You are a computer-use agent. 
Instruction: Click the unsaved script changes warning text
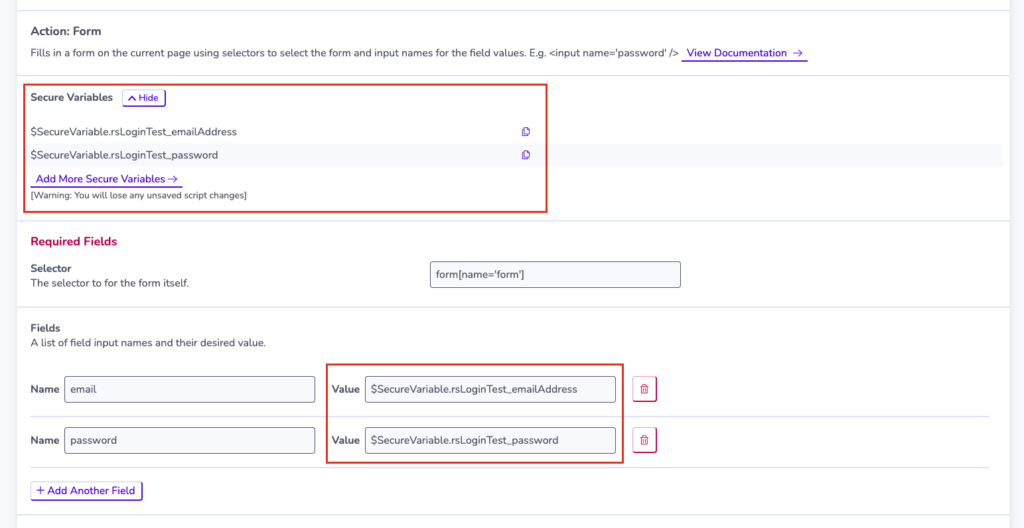pos(138,195)
